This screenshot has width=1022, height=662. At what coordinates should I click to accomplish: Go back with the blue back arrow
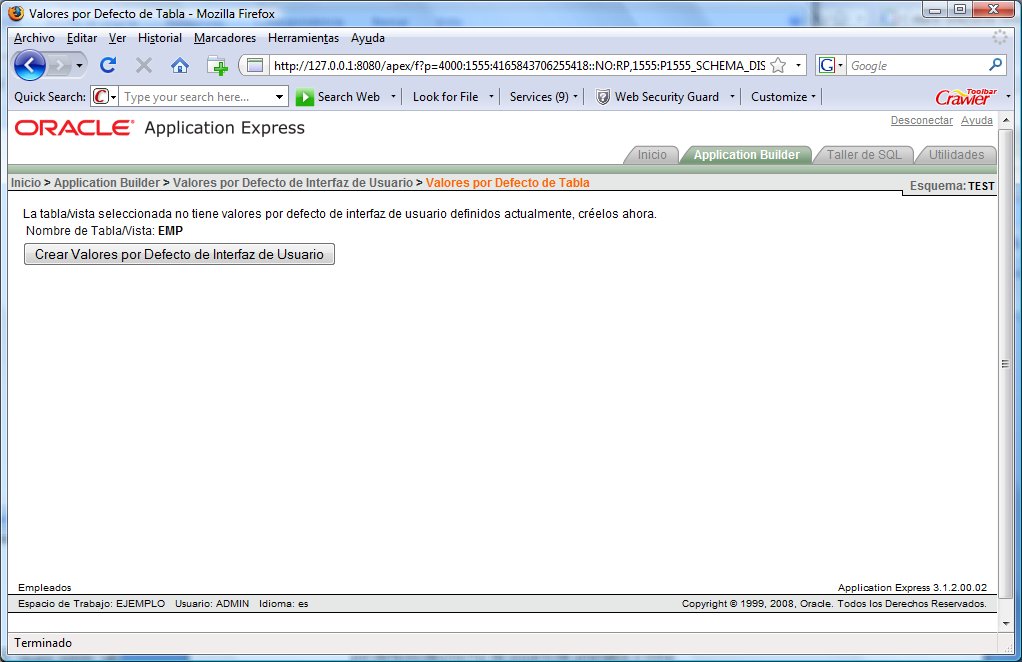[x=29, y=66]
